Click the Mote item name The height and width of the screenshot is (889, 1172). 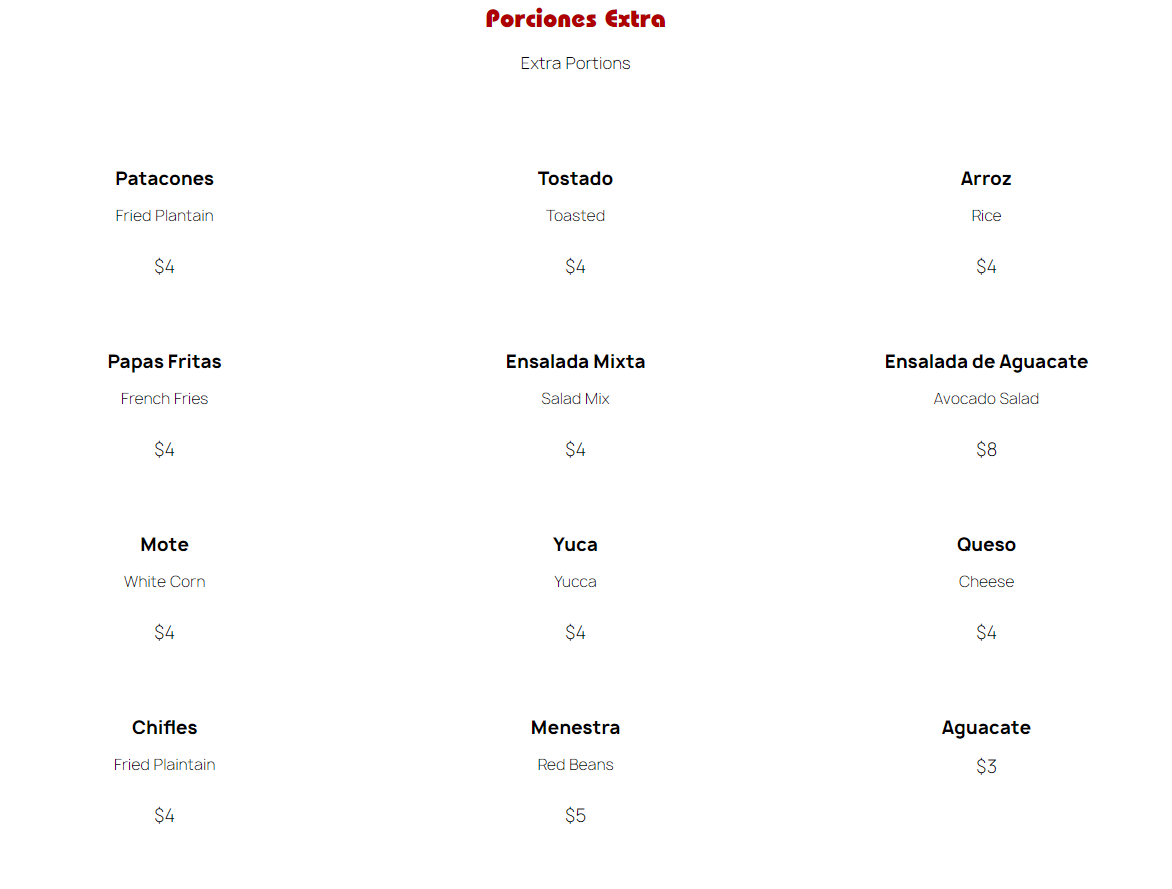click(164, 545)
